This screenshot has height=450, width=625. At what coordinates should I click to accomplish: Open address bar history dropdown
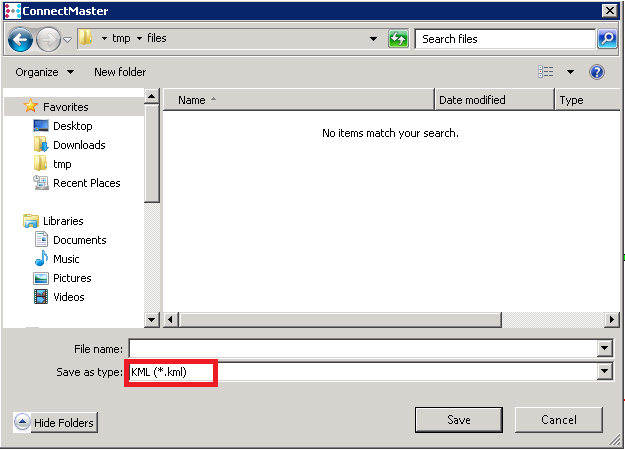pyautogui.click(x=373, y=39)
